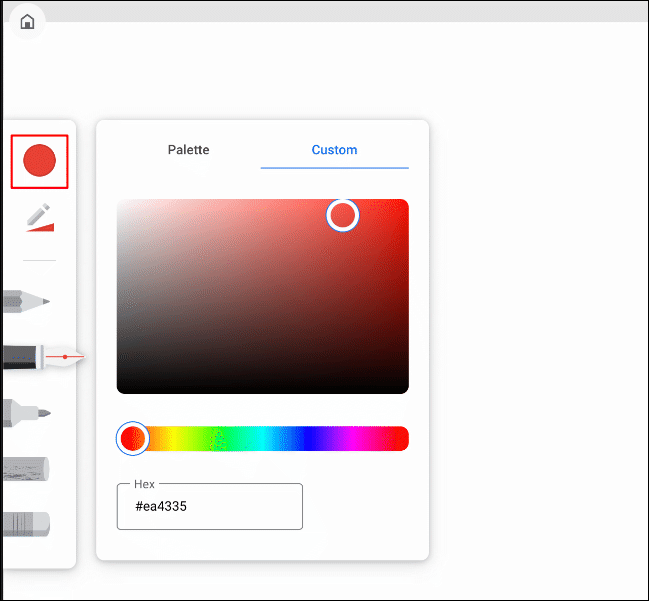Switch to the Custom tab
Image resolution: width=649 pixels, height=601 pixels.
(334, 150)
